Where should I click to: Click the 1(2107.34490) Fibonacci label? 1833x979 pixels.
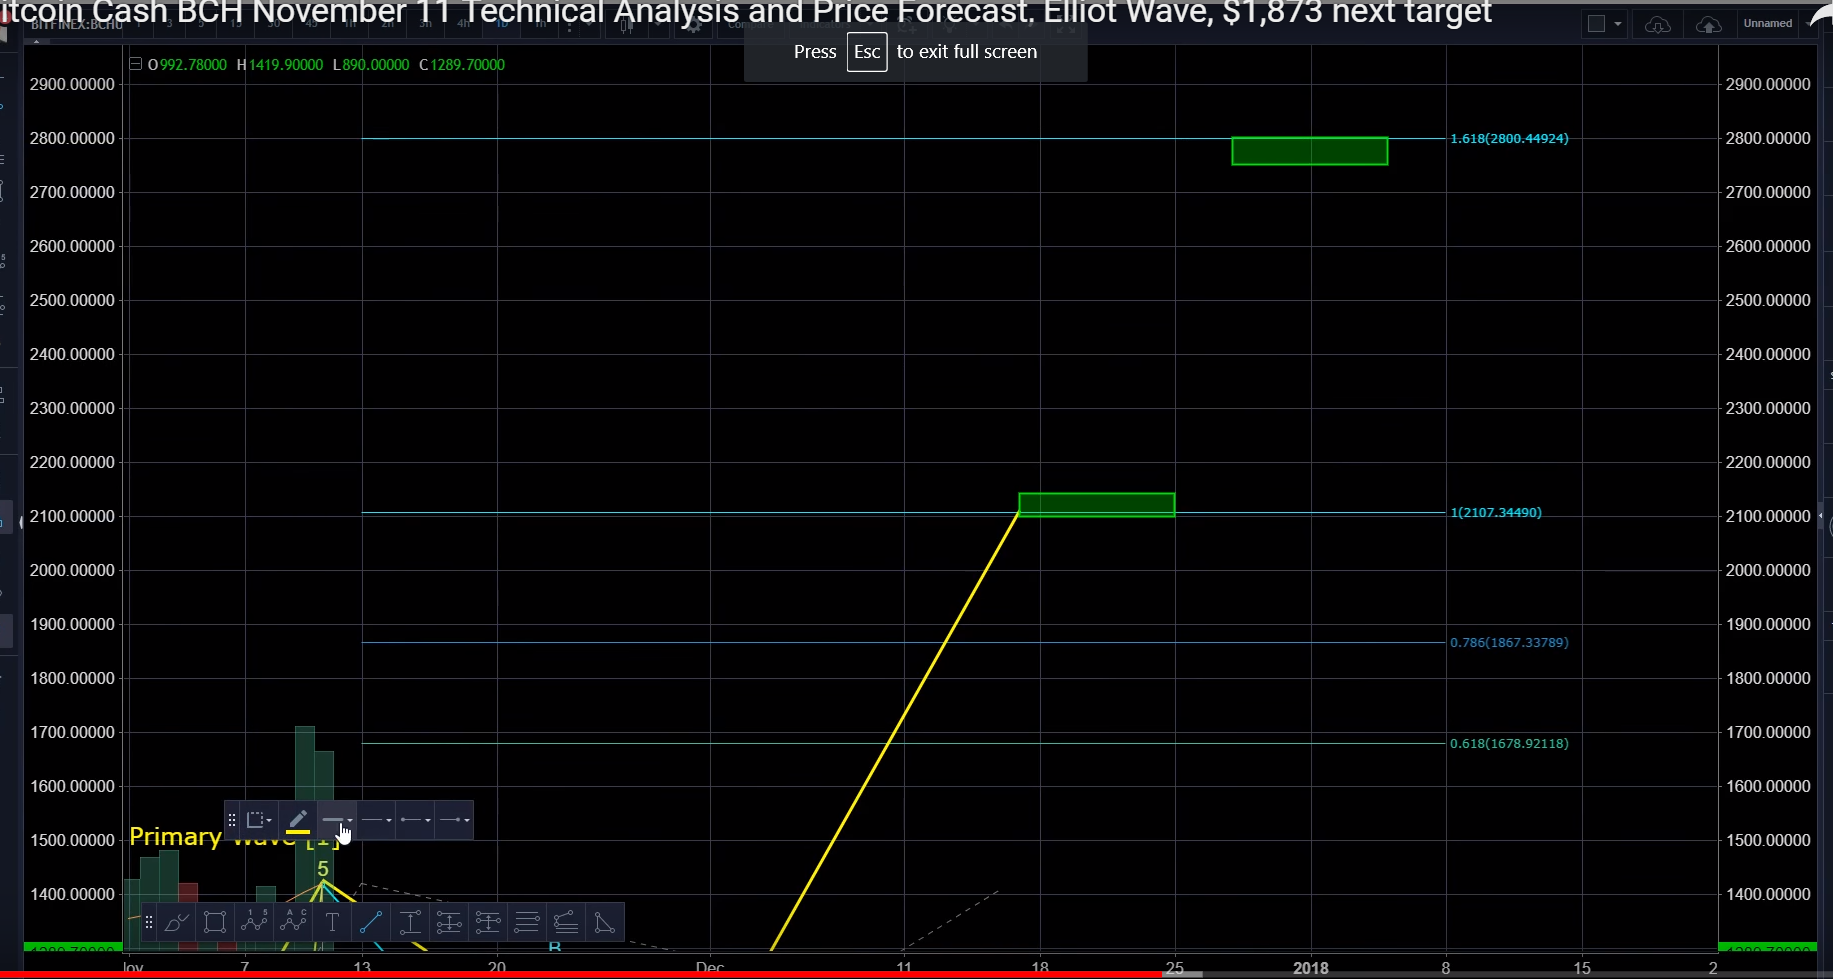tap(1496, 512)
